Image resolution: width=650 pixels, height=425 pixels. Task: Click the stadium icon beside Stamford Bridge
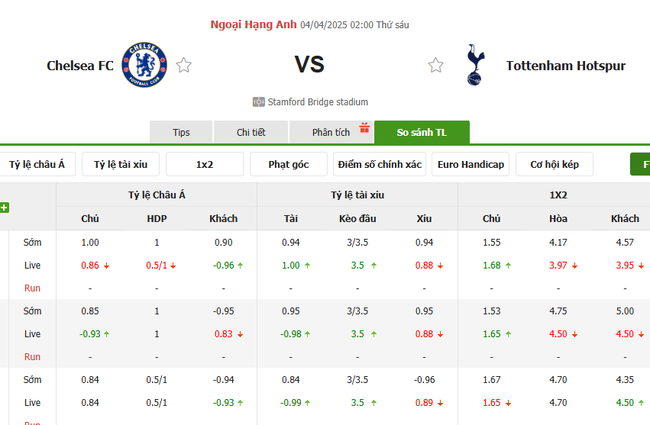[259, 102]
